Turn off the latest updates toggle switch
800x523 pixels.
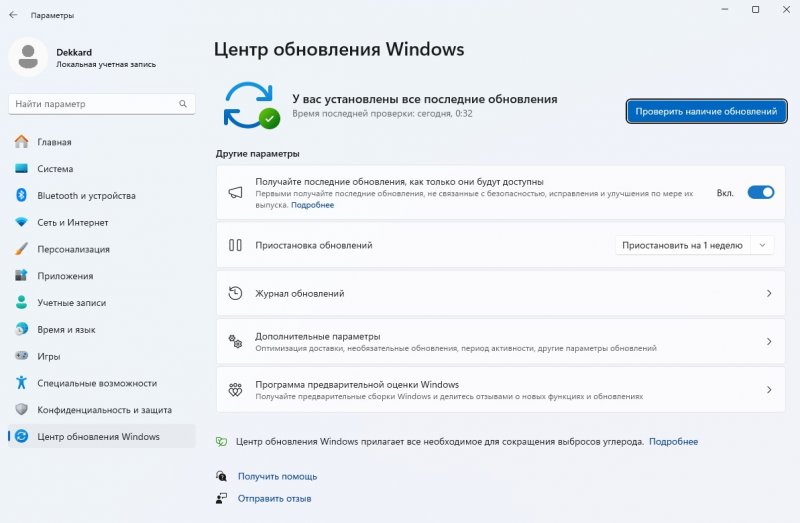click(x=761, y=192)
